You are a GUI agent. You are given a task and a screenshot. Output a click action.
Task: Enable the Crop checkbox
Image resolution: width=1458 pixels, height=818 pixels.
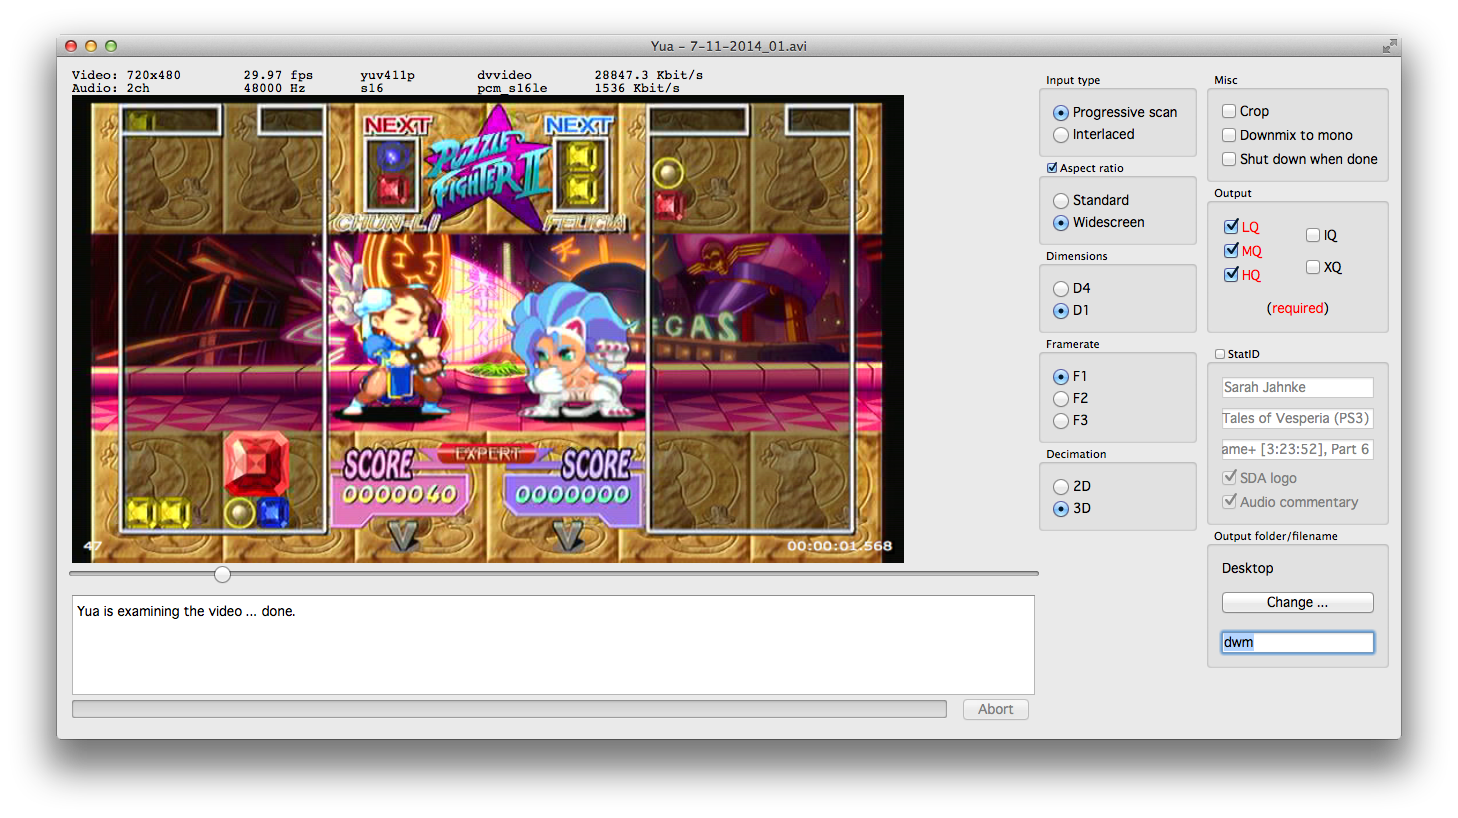pyautogui.click(x=1229, y=111)
